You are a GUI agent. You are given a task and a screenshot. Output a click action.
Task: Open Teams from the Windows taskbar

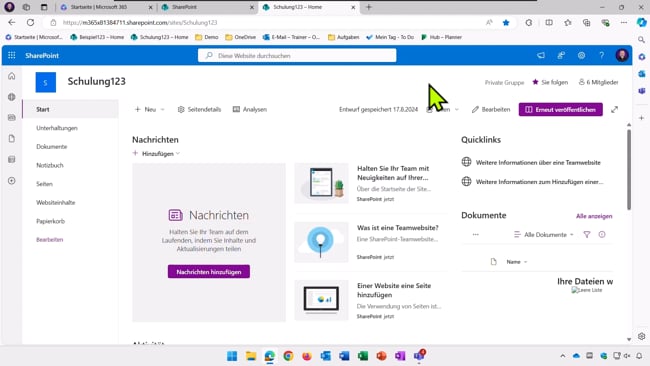(x=419, y=356)
